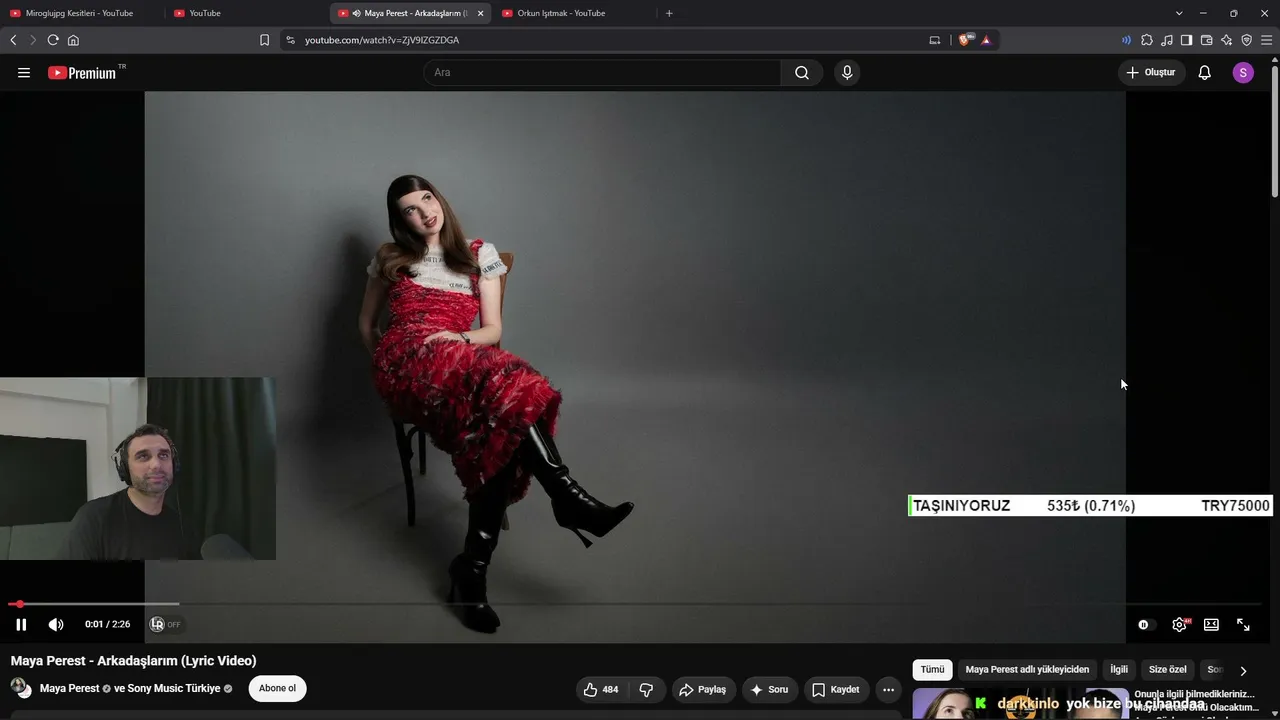Select the Size özel filter chip
The height and width of the screenshot is (720, 1280).
point(1167,670)
